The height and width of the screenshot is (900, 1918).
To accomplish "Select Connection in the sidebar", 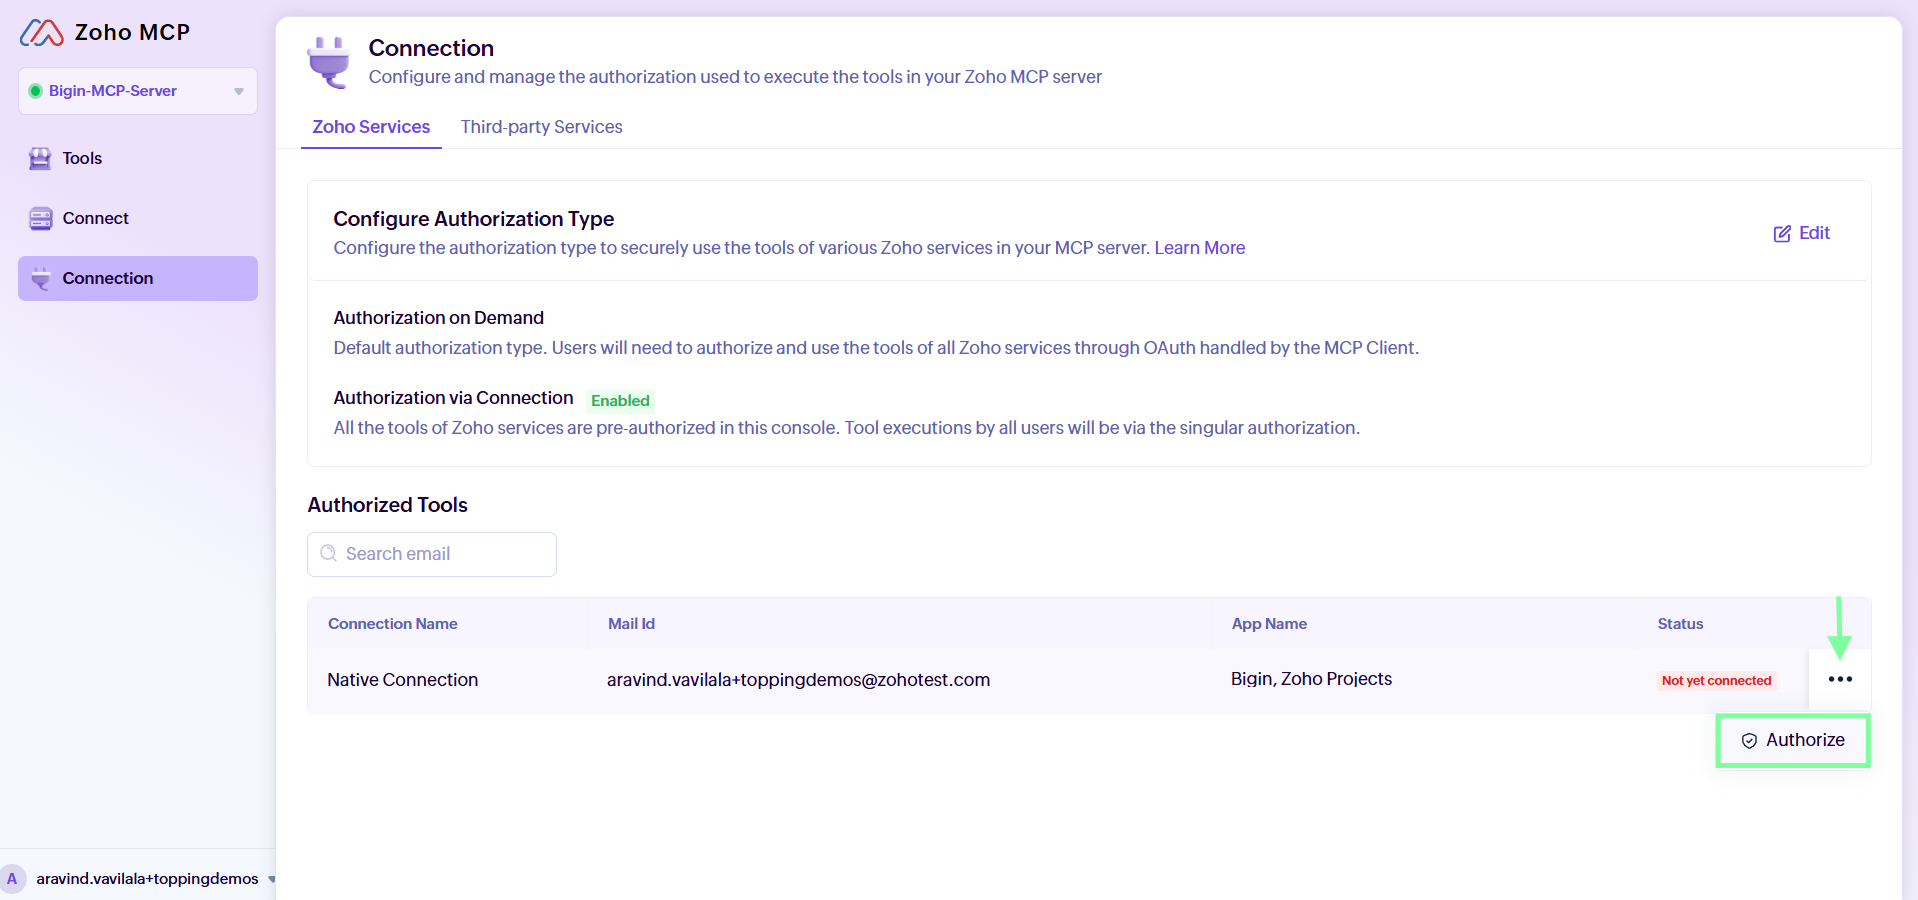I will 138,279.
